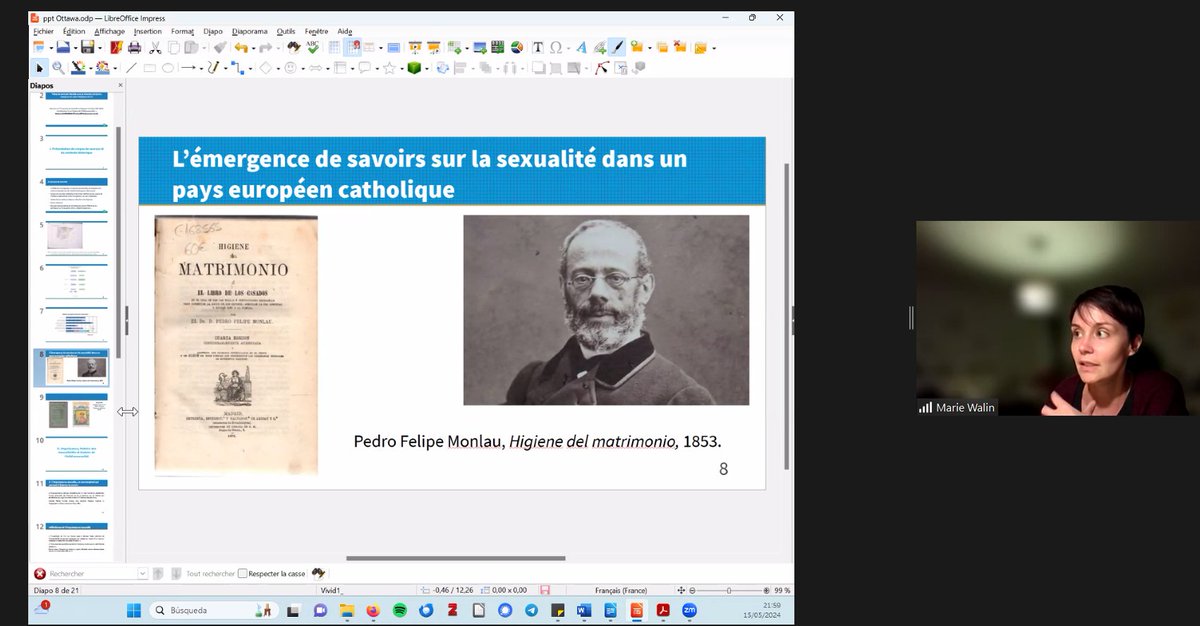Click the Cut scissors icon

tap(155, 47)
